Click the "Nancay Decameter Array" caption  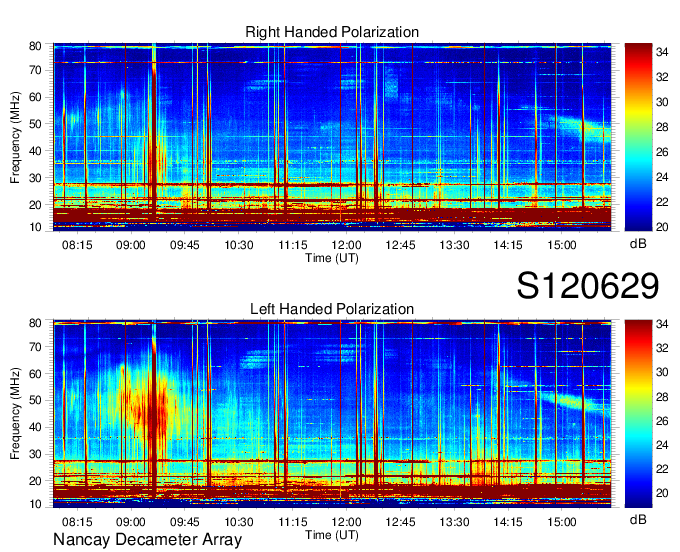pyautogui.click(x=147, y=540)
